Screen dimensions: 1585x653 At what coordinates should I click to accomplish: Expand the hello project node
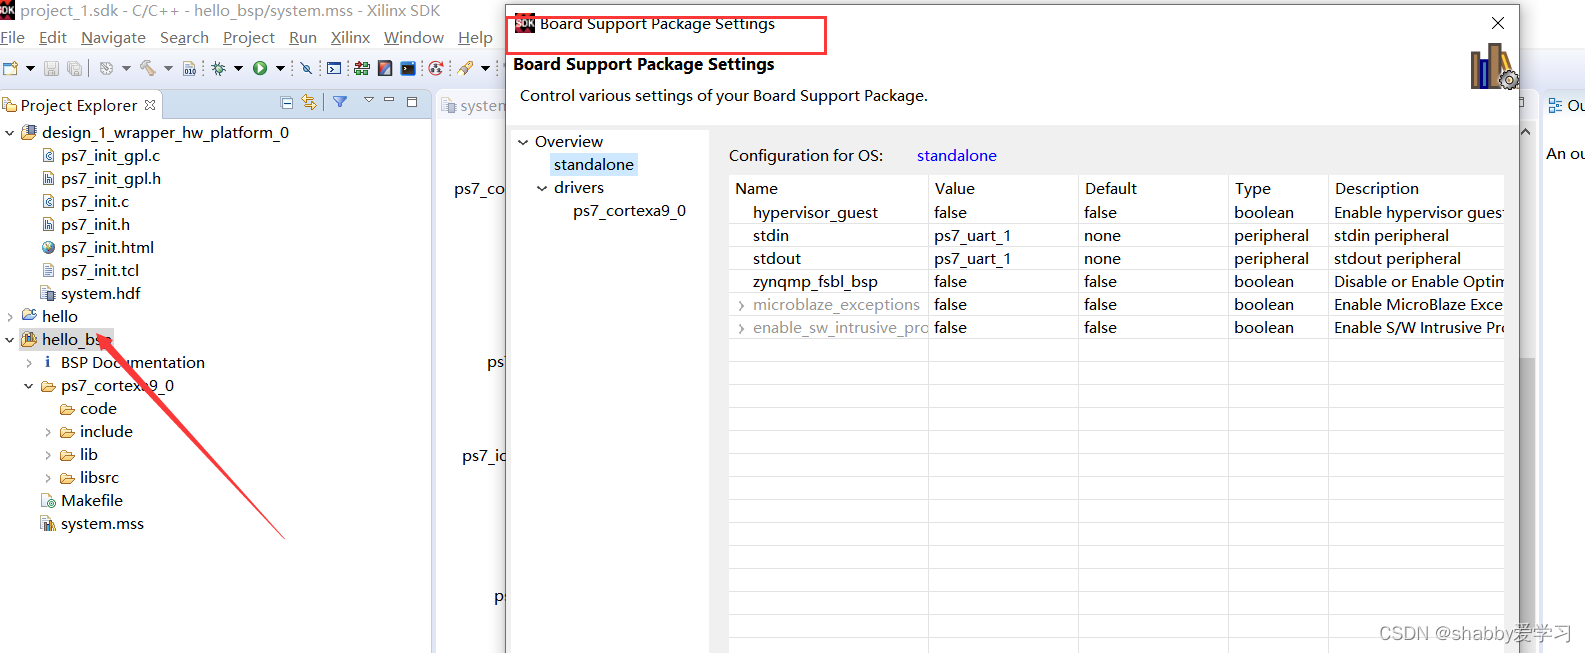point(10,316)
